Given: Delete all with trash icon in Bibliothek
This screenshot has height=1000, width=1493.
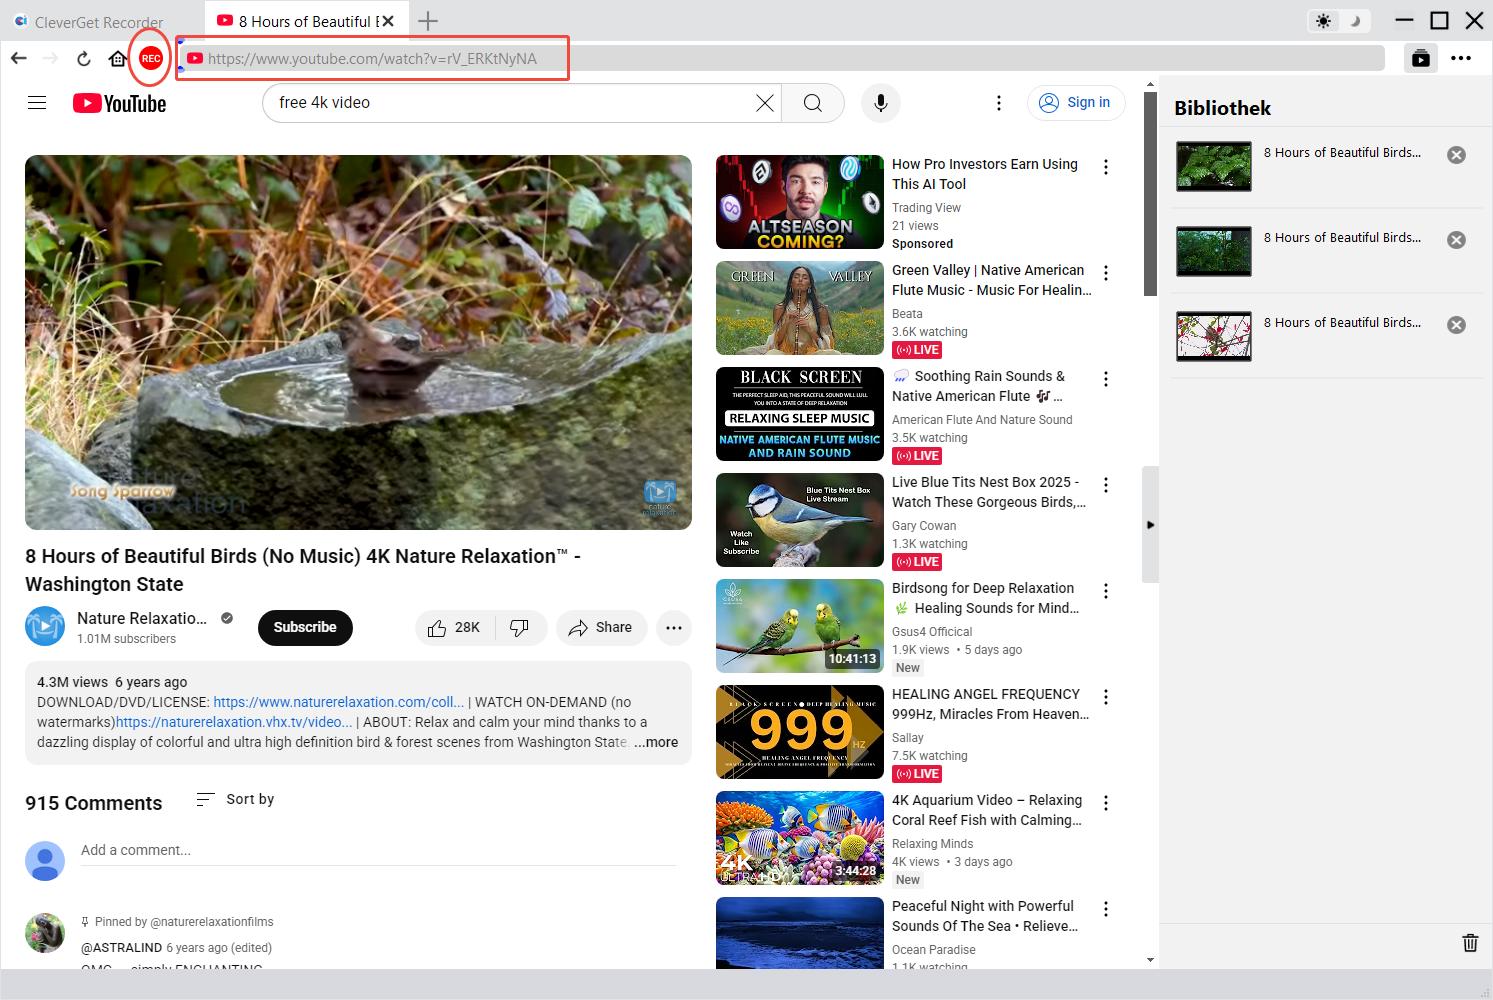Looking at the screenshot, I should coord(1470,943).
